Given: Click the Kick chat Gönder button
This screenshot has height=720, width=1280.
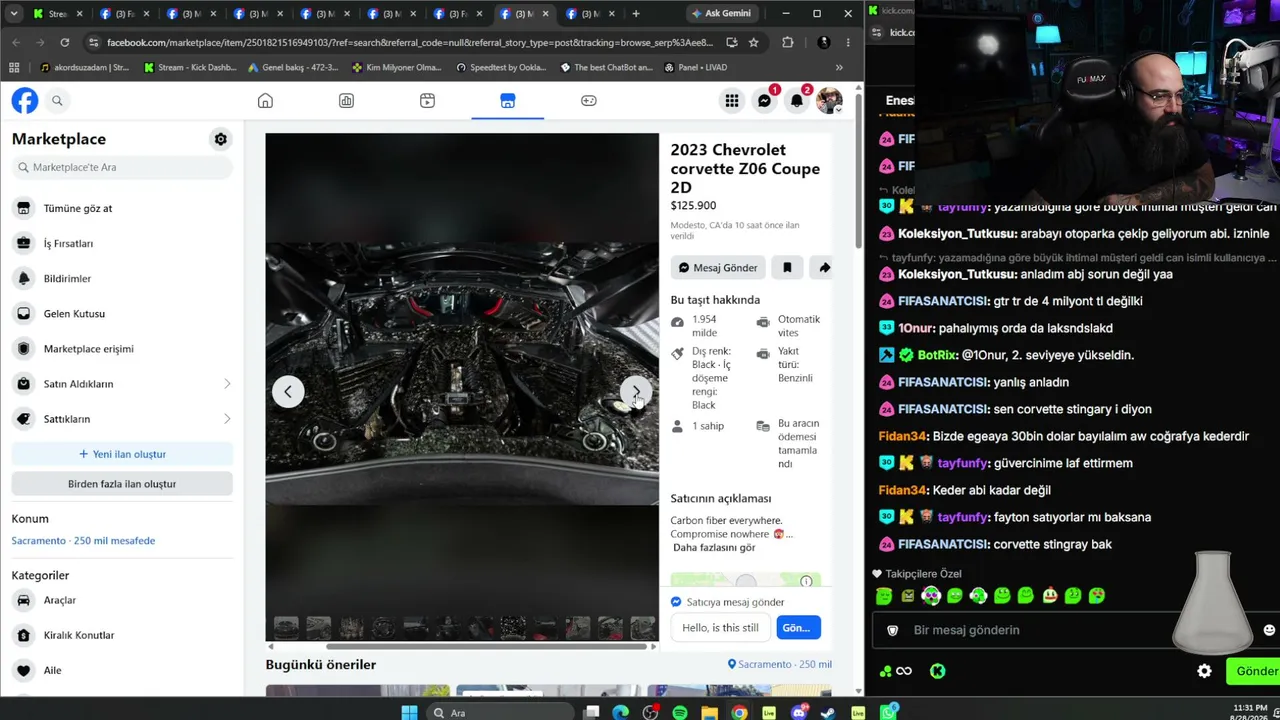Looking at the screenshot, I should click(x=1254, y=671).
